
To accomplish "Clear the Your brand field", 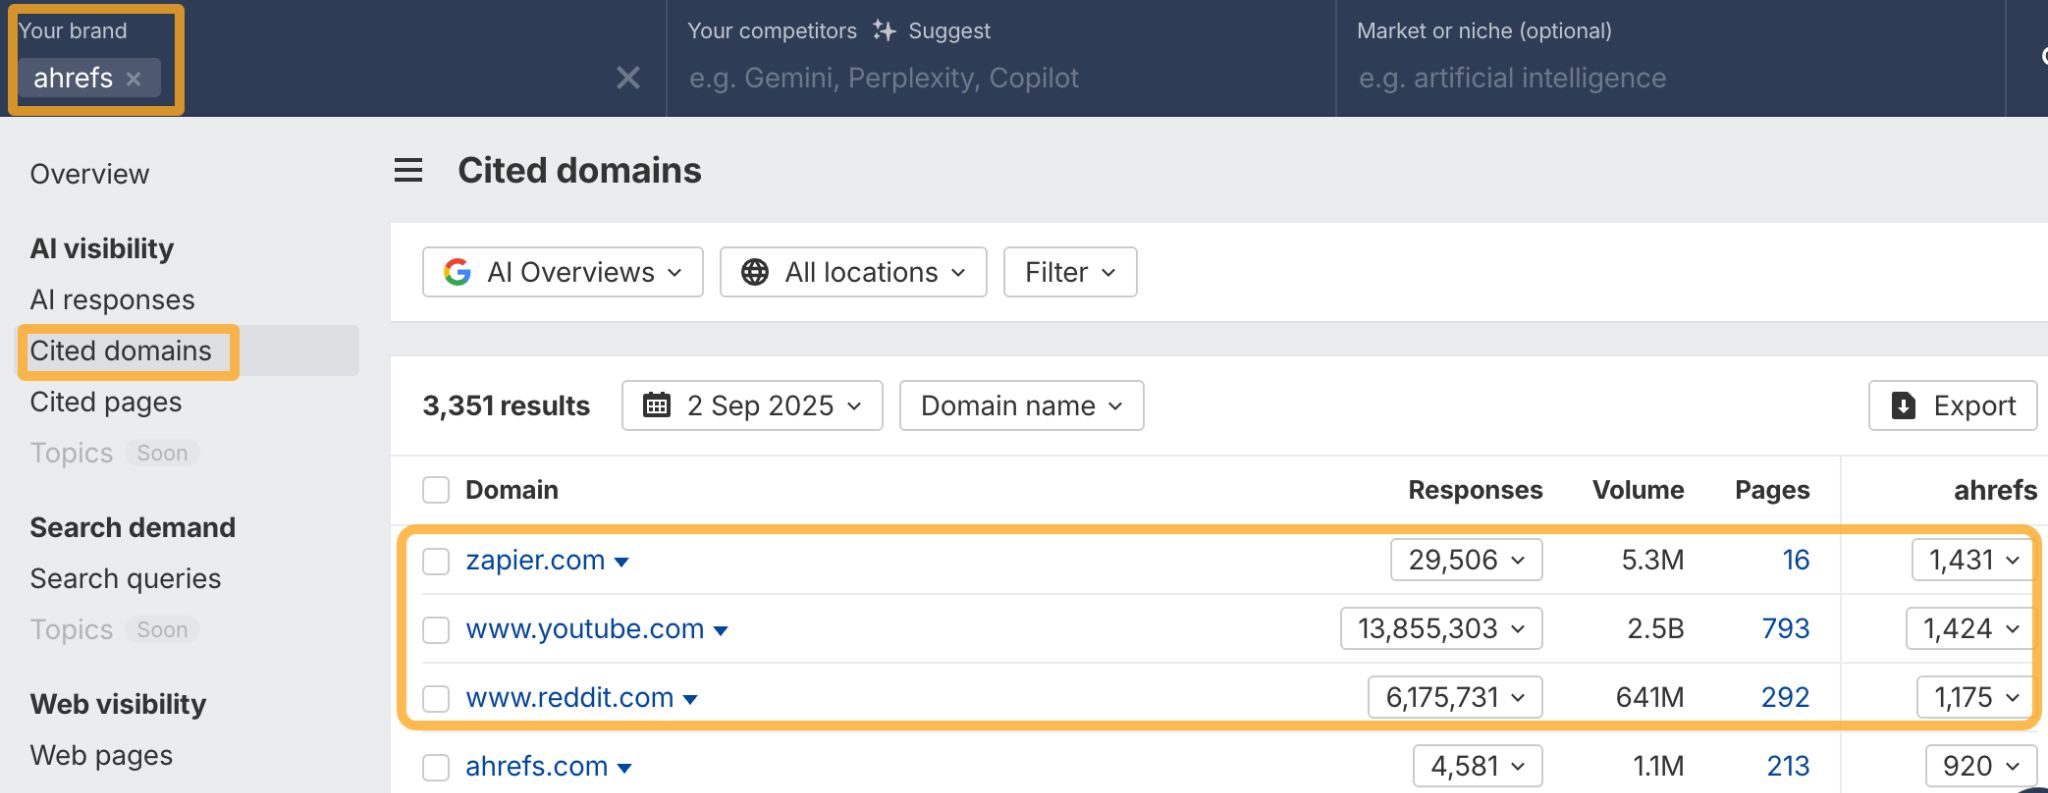I will click(x=628, y=78).
